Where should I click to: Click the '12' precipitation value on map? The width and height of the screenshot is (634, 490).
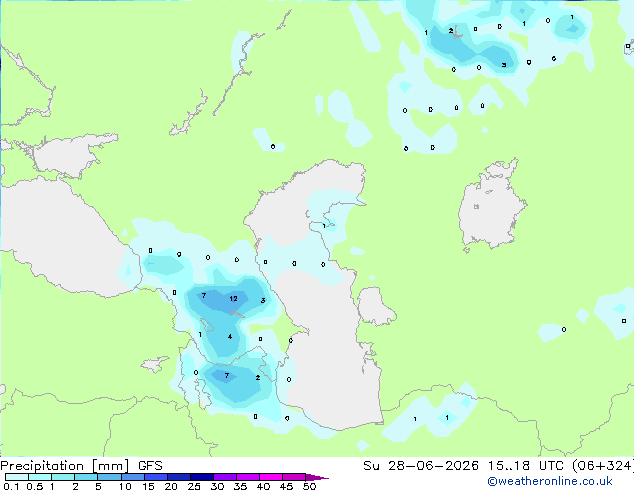(x=233, y=299)
